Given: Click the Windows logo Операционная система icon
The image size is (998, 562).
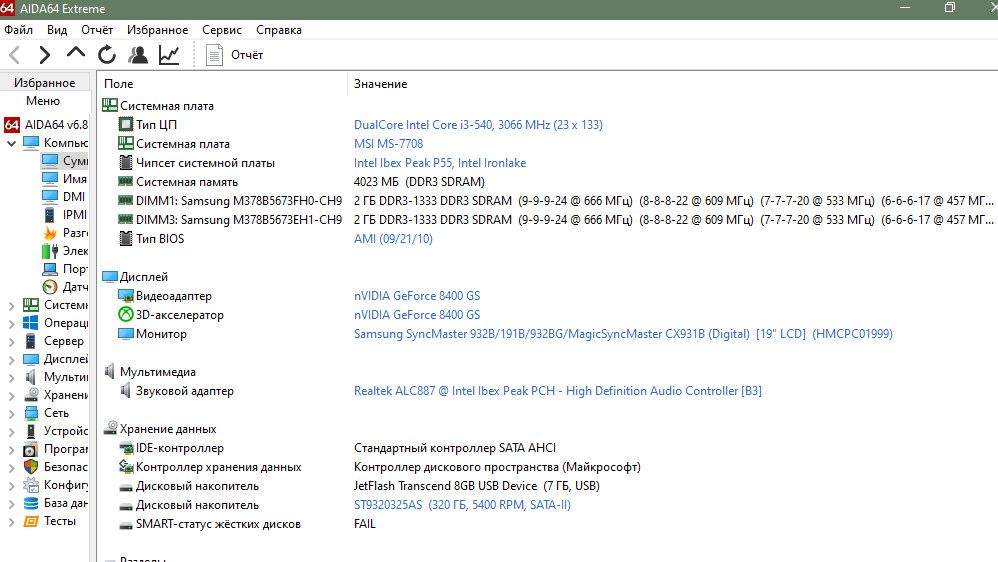Looking at the screenshot, I should coord(31,323).
